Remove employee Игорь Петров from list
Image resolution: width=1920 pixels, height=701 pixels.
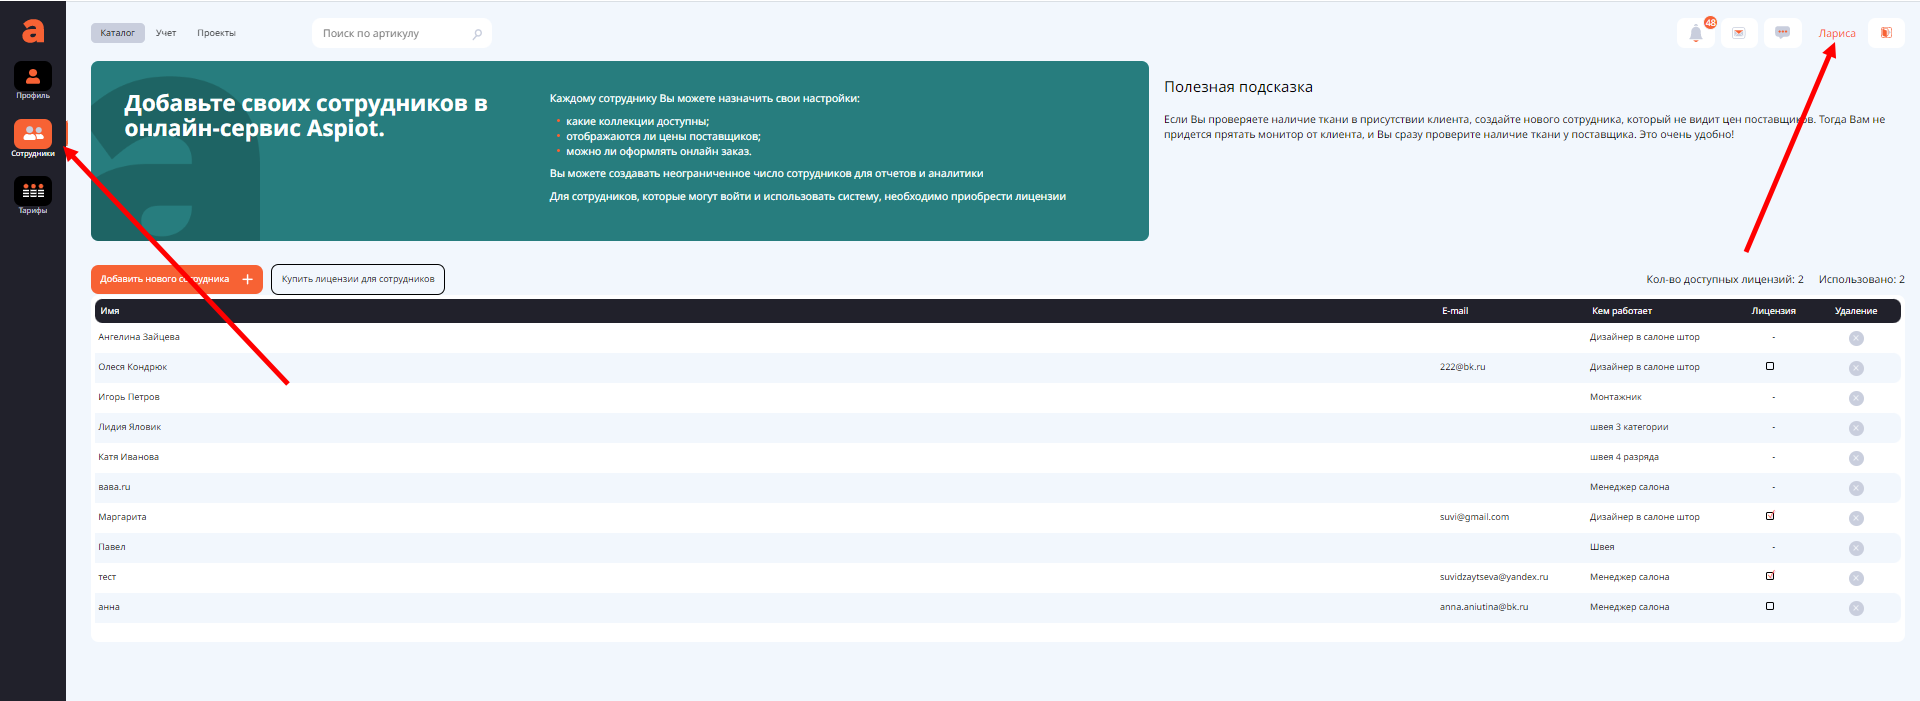point(1856,398)
